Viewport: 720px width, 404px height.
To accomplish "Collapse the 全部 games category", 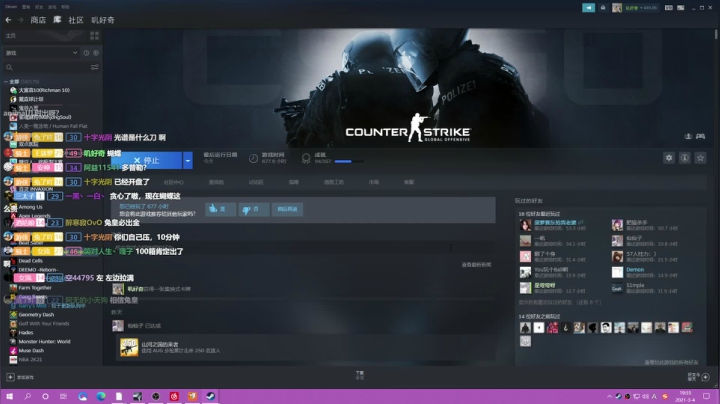I will tap(6, 81).
